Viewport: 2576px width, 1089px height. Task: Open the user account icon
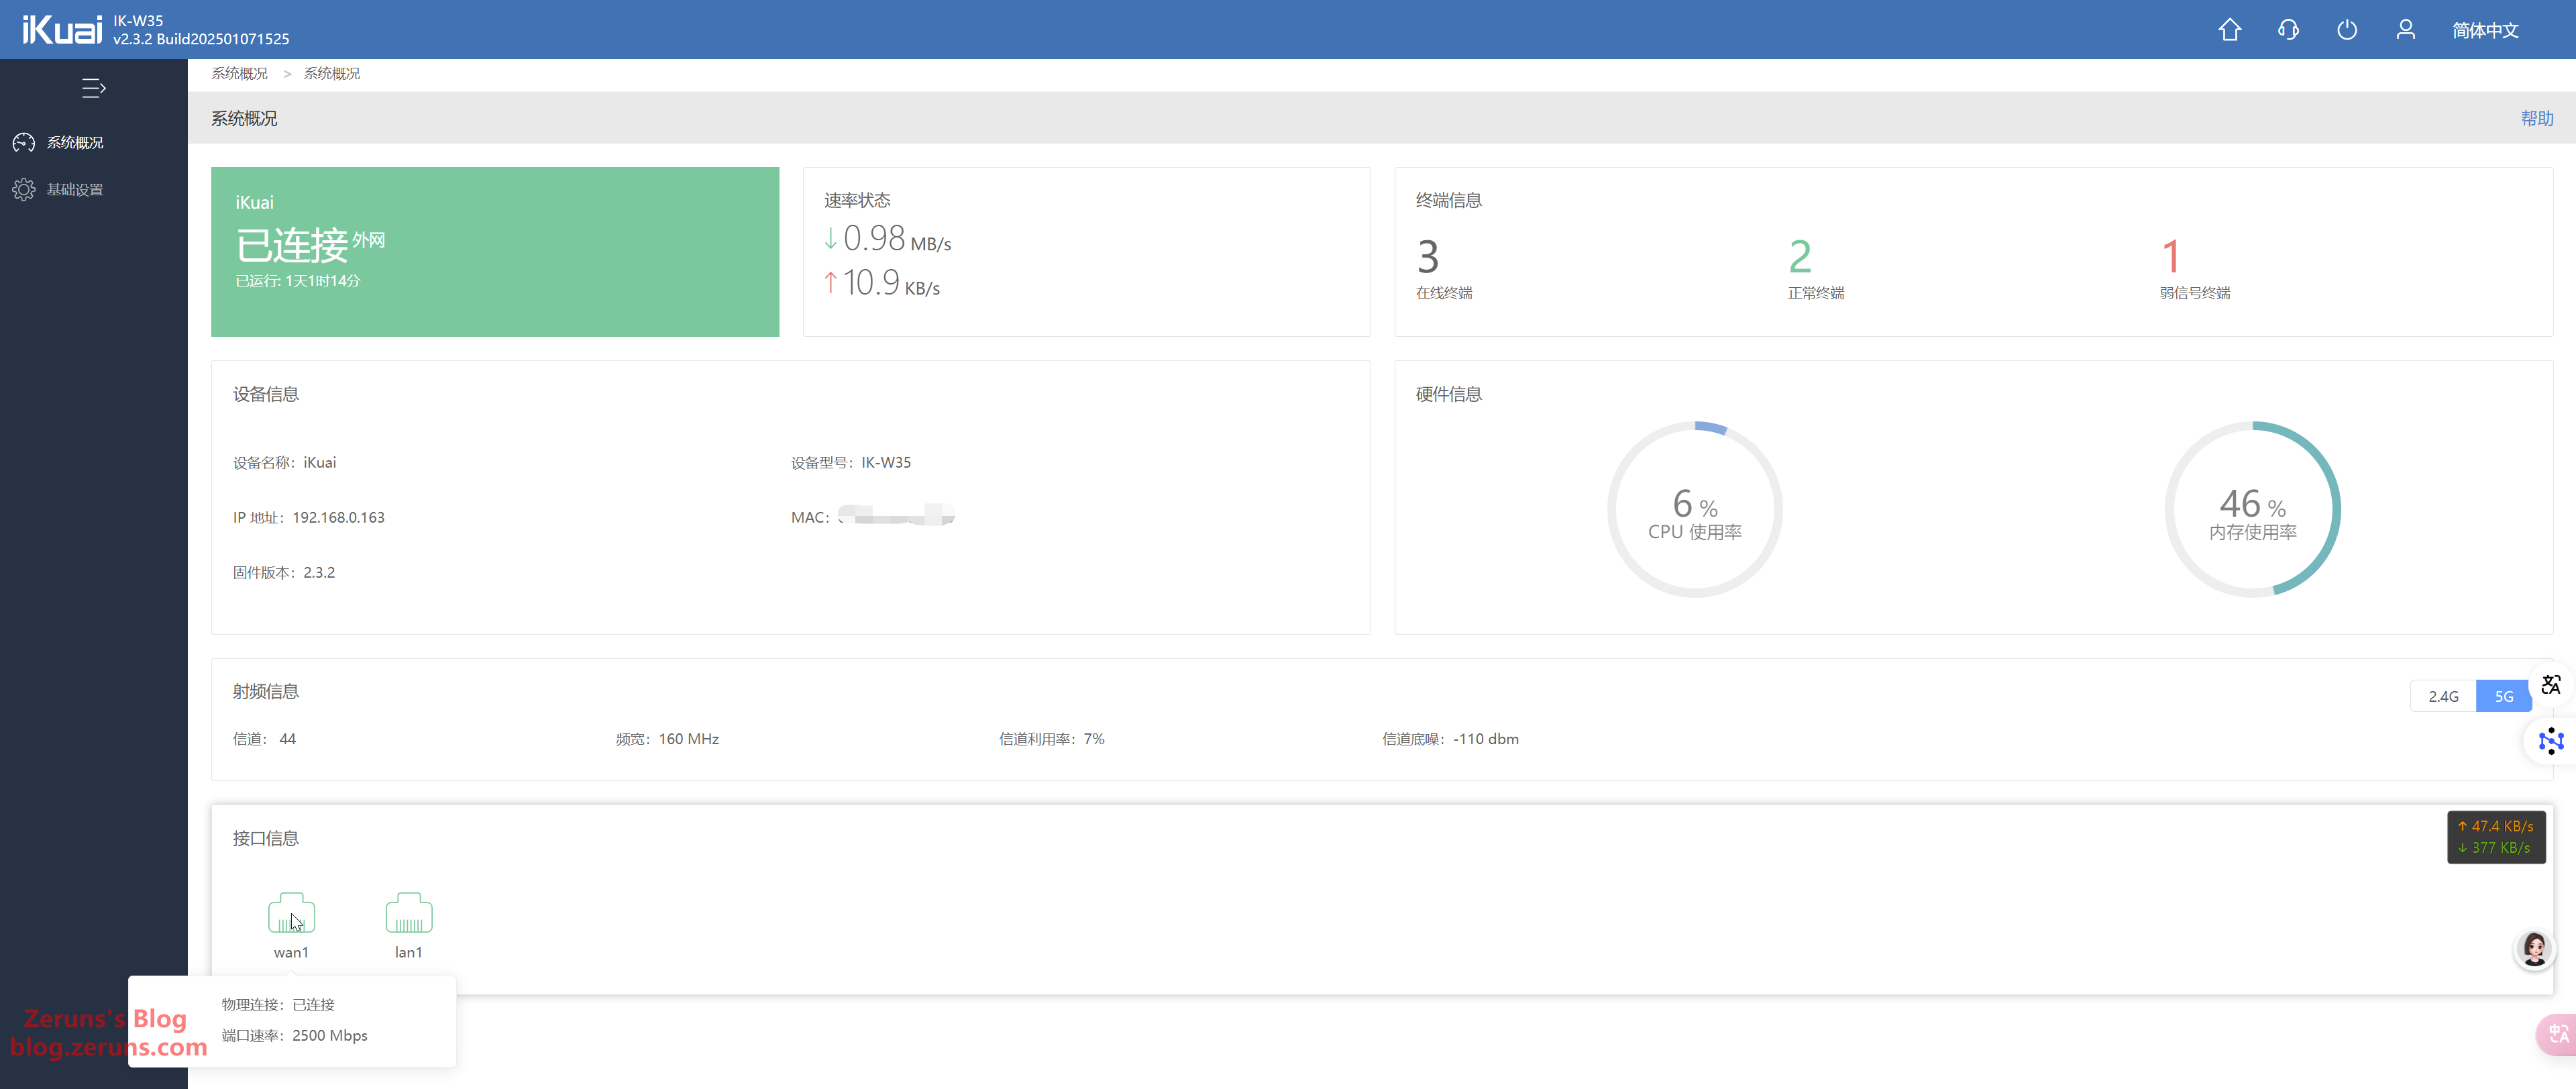[2405, 30]
